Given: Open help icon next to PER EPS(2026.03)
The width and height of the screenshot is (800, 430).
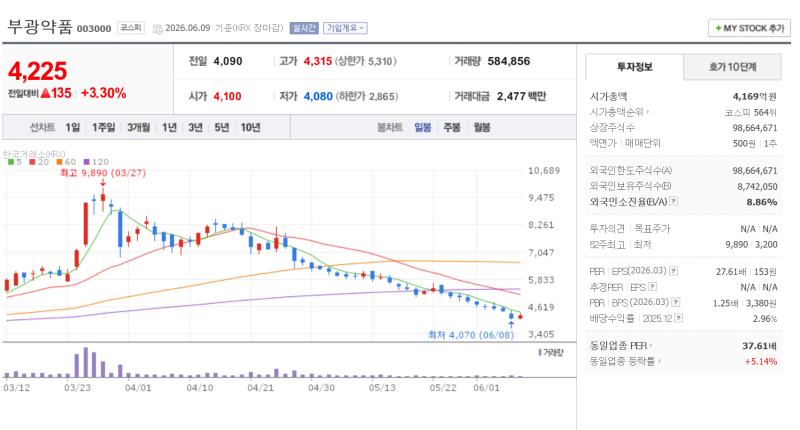Looking at the screenshot, I should (673, 271).
